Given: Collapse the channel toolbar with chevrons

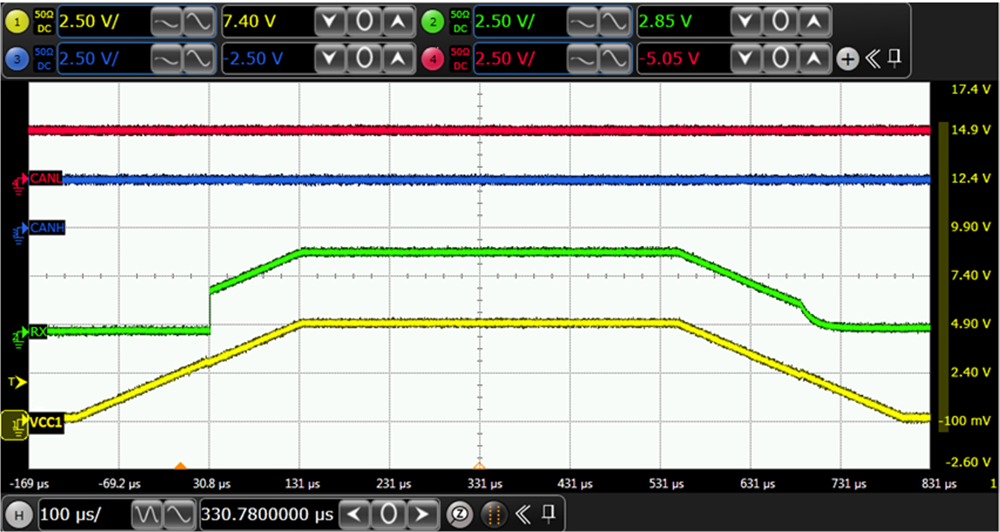Looking at the screenshot, I should coord(872,58).
